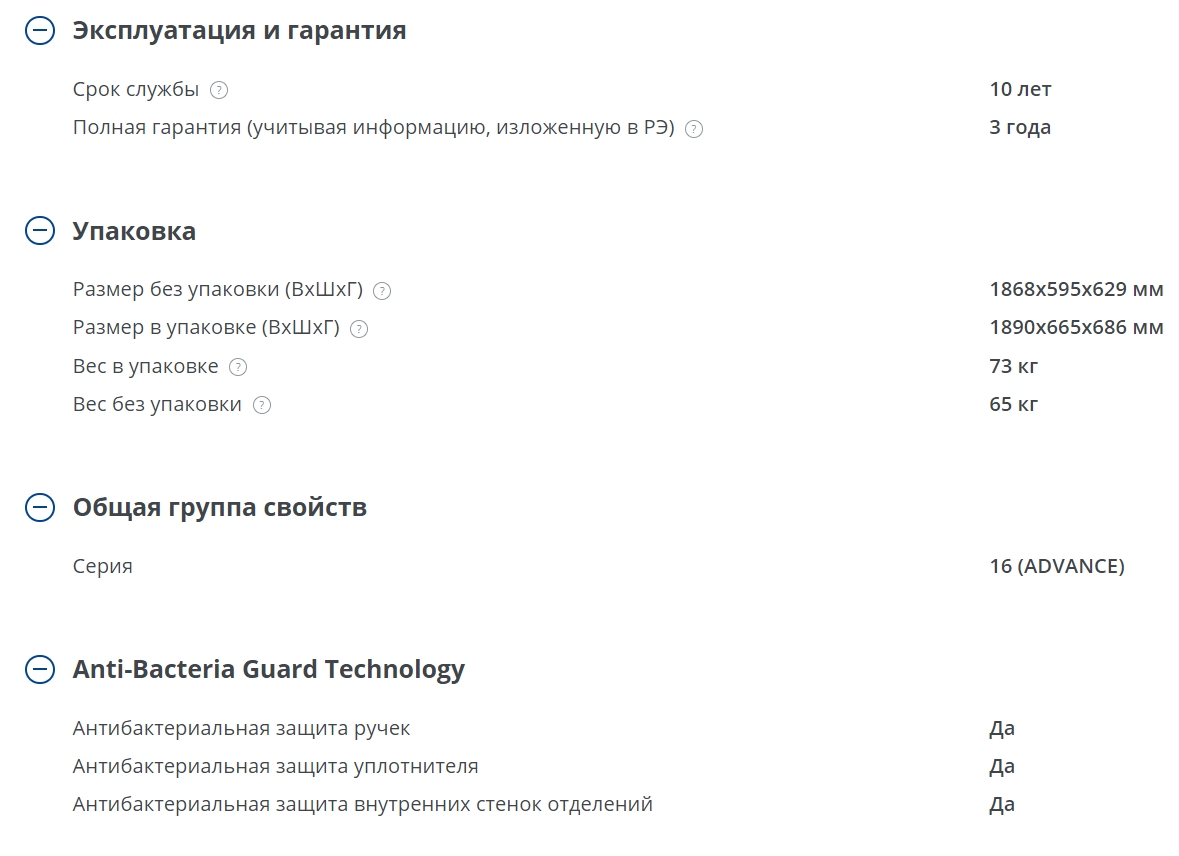Click the 3 года warranty value
Screen dimensions: 1179x856
point(1019,127)
